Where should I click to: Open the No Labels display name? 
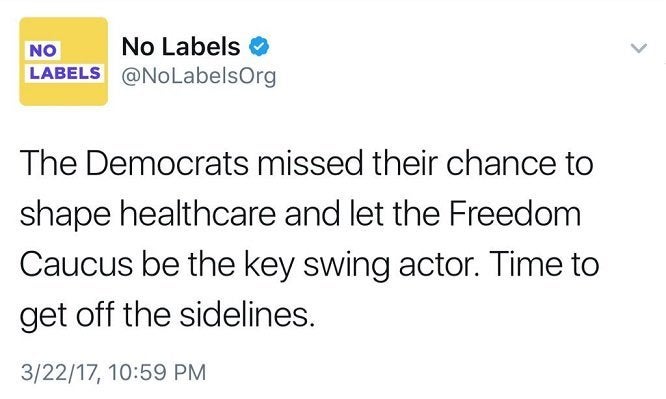(x=181, y=46)
